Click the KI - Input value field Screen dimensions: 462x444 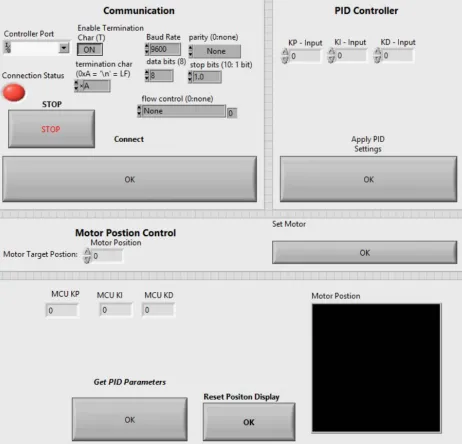(x=351, y=55)
